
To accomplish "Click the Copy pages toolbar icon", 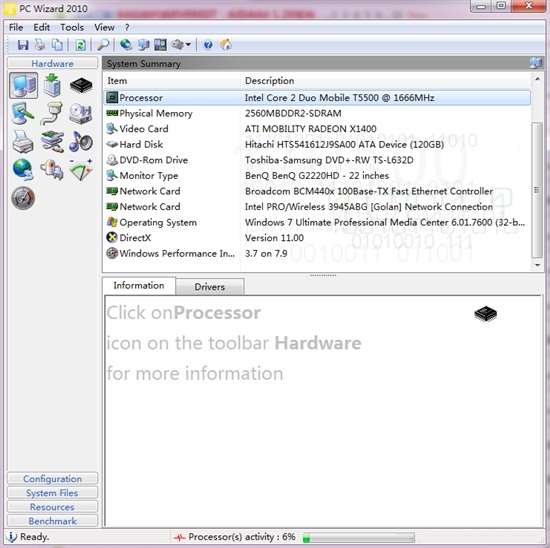I will tap(58, 45).
